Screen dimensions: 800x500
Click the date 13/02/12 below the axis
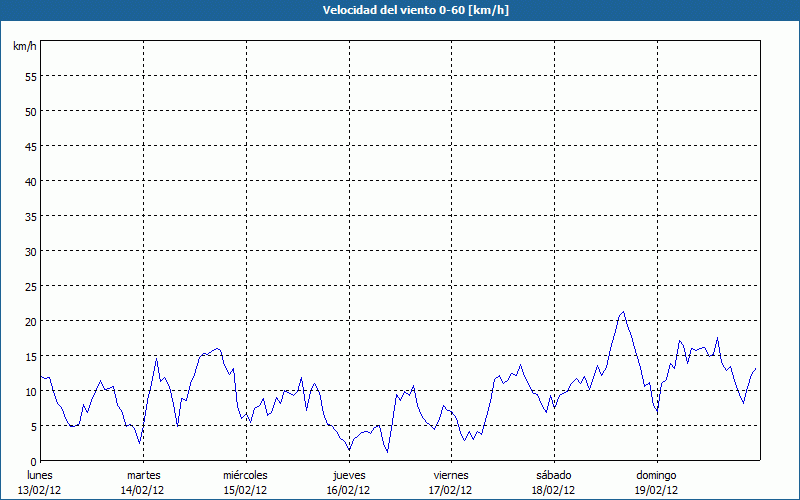pos(40,490)
